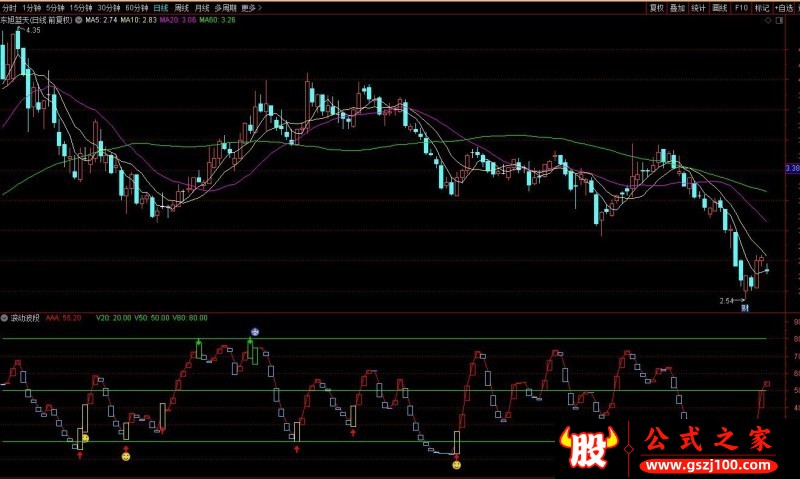Click the F10 company info button
Viewport: 800px width, 479px height.
click(741, 7)
